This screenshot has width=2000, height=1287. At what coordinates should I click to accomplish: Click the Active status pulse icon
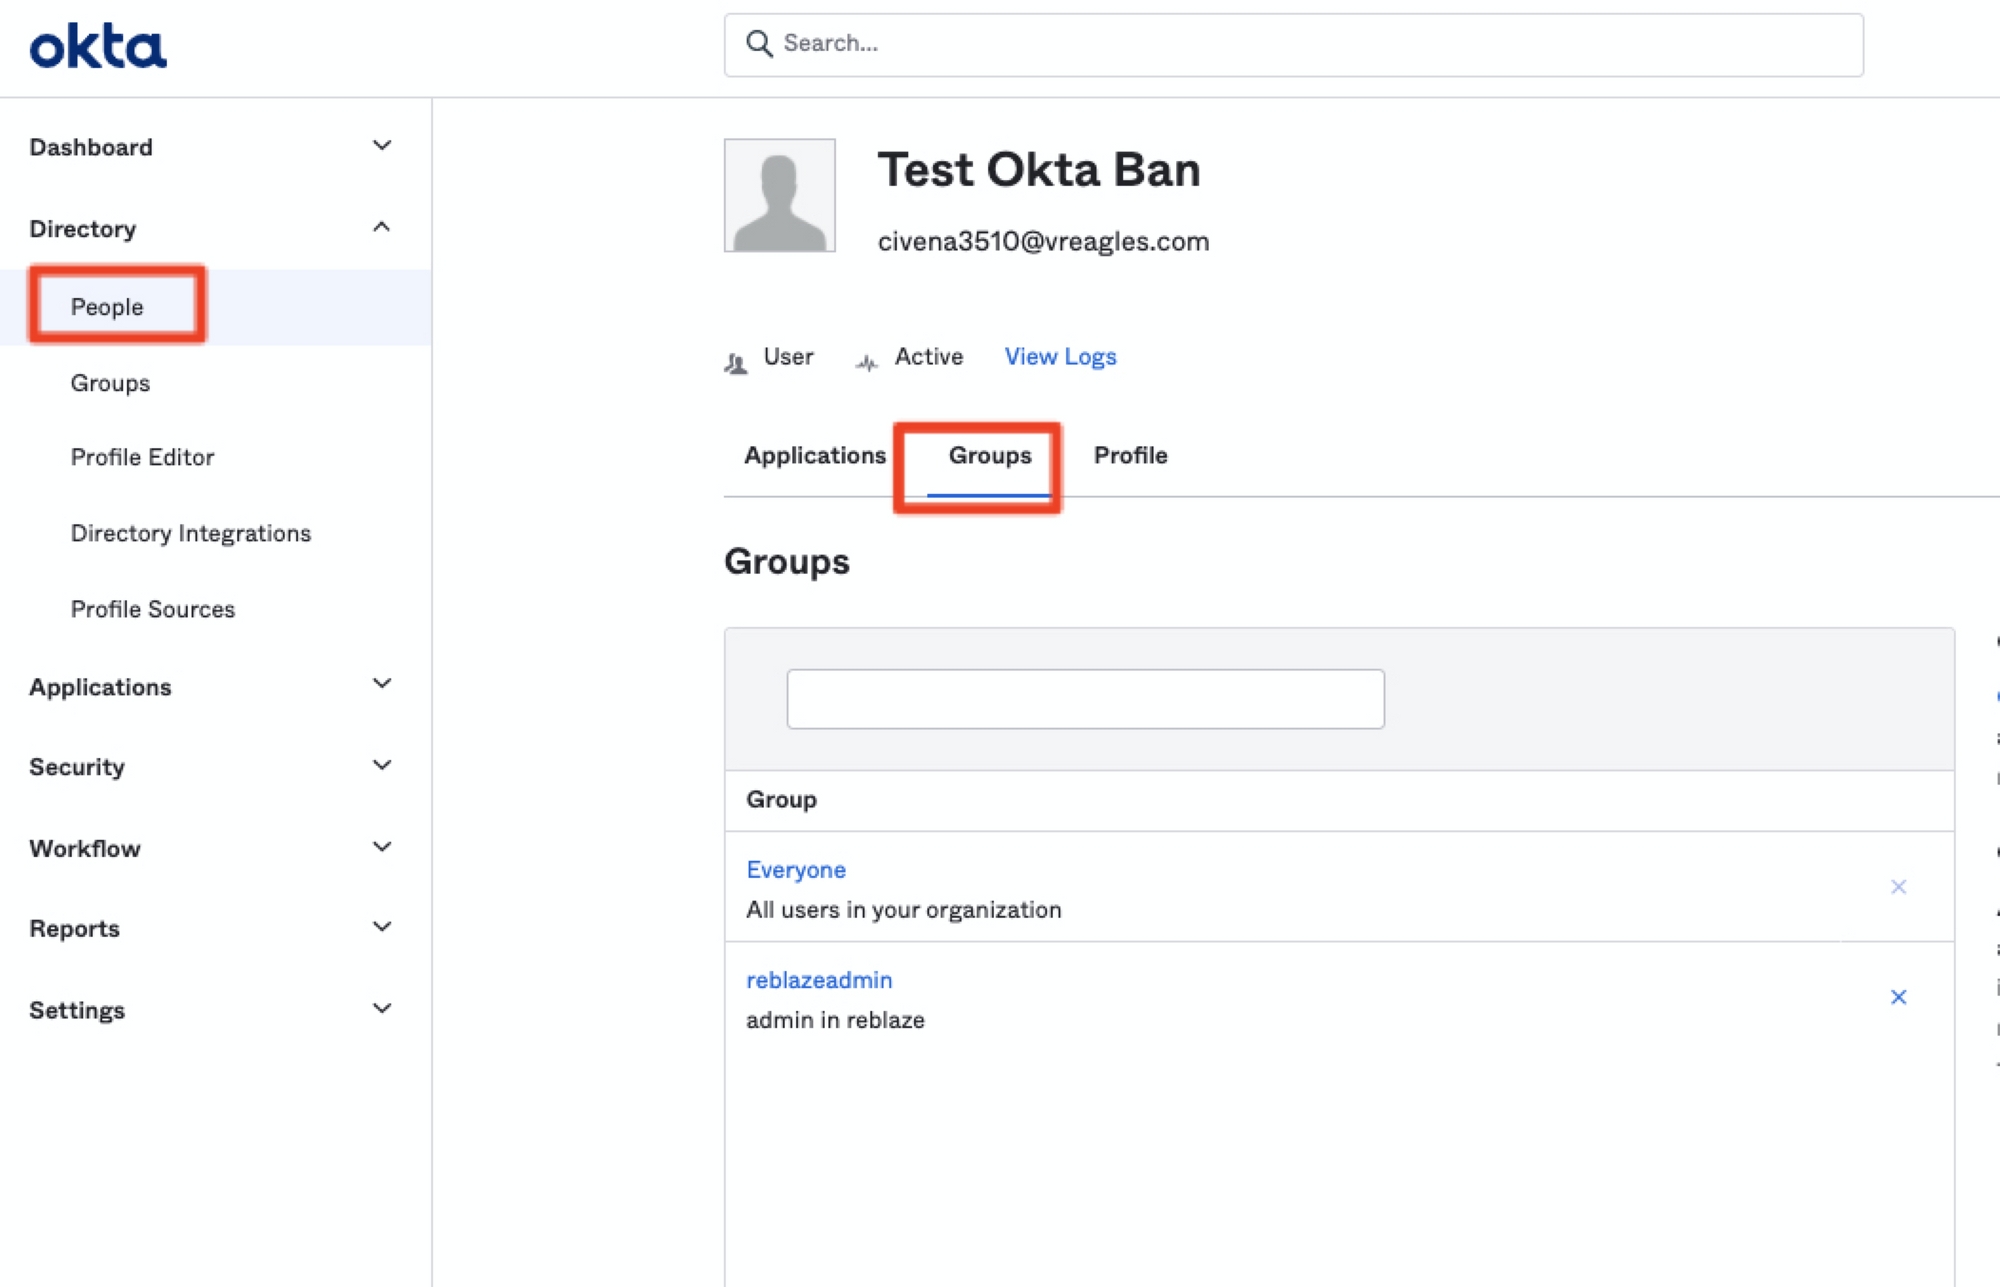pyautogui.click(x=866, y=363)
